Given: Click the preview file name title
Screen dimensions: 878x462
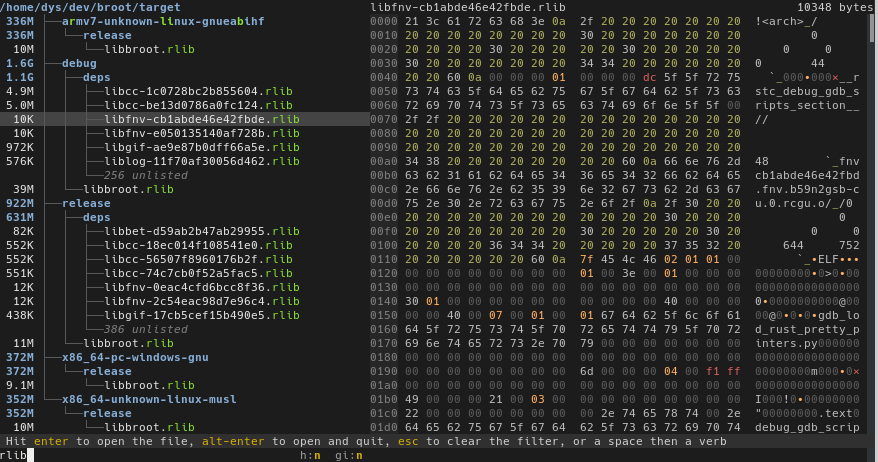Looking at the screenshot, I should click(x=468, y=7).
